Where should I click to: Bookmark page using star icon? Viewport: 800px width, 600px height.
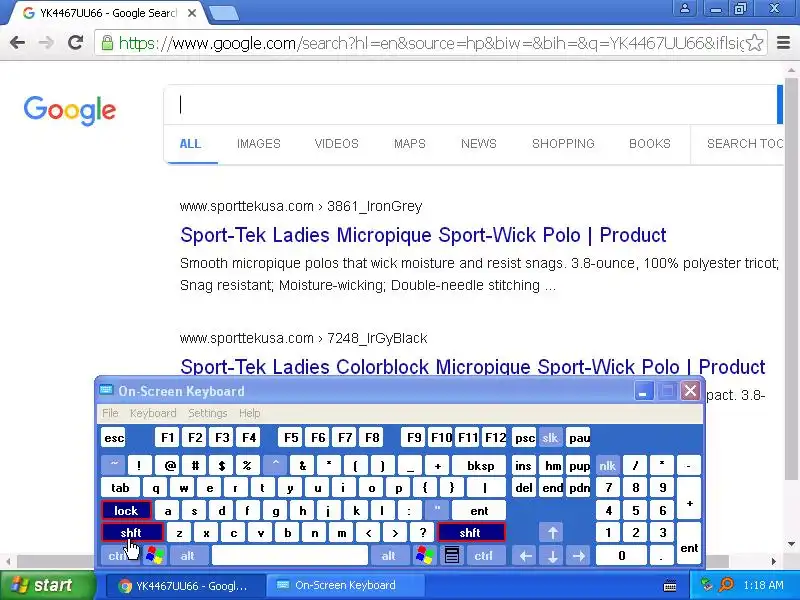tap(755, 43)
